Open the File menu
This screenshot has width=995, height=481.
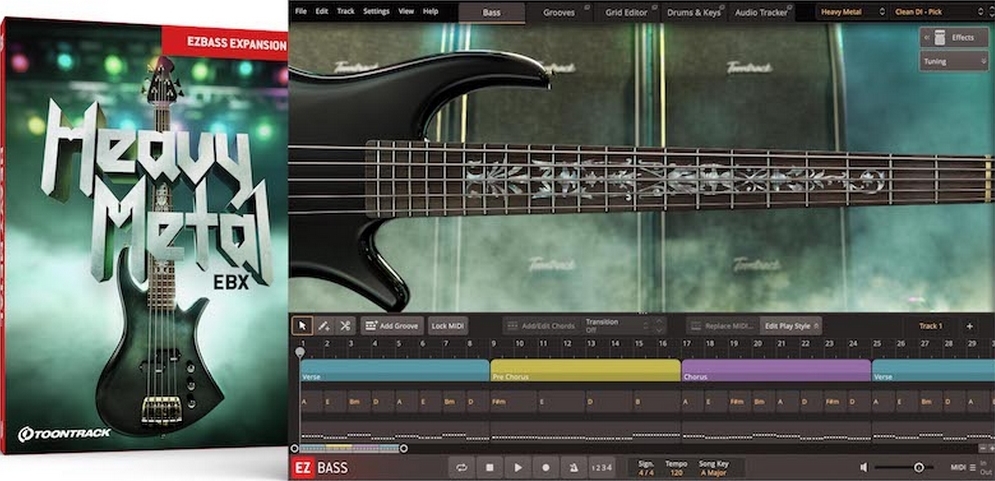click(x=301, y=11)
